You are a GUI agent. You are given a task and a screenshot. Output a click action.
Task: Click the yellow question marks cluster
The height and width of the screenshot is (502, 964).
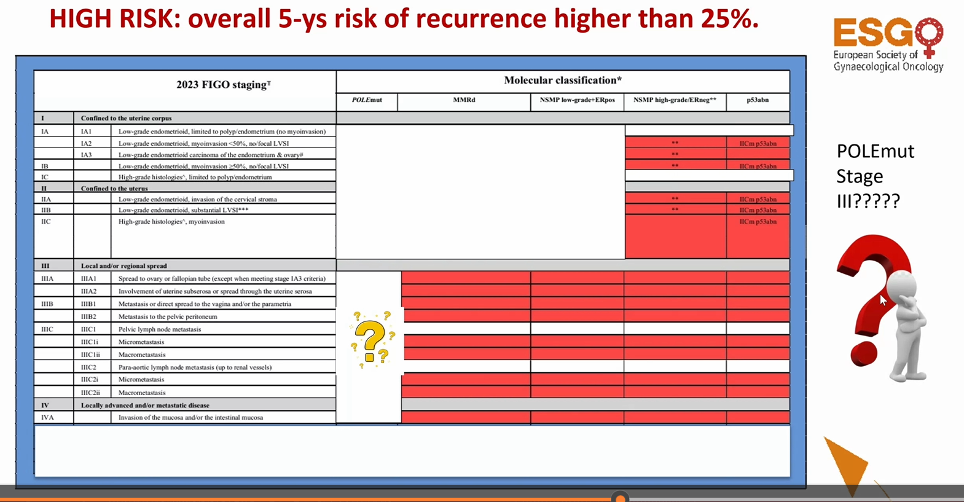[373, 339]
